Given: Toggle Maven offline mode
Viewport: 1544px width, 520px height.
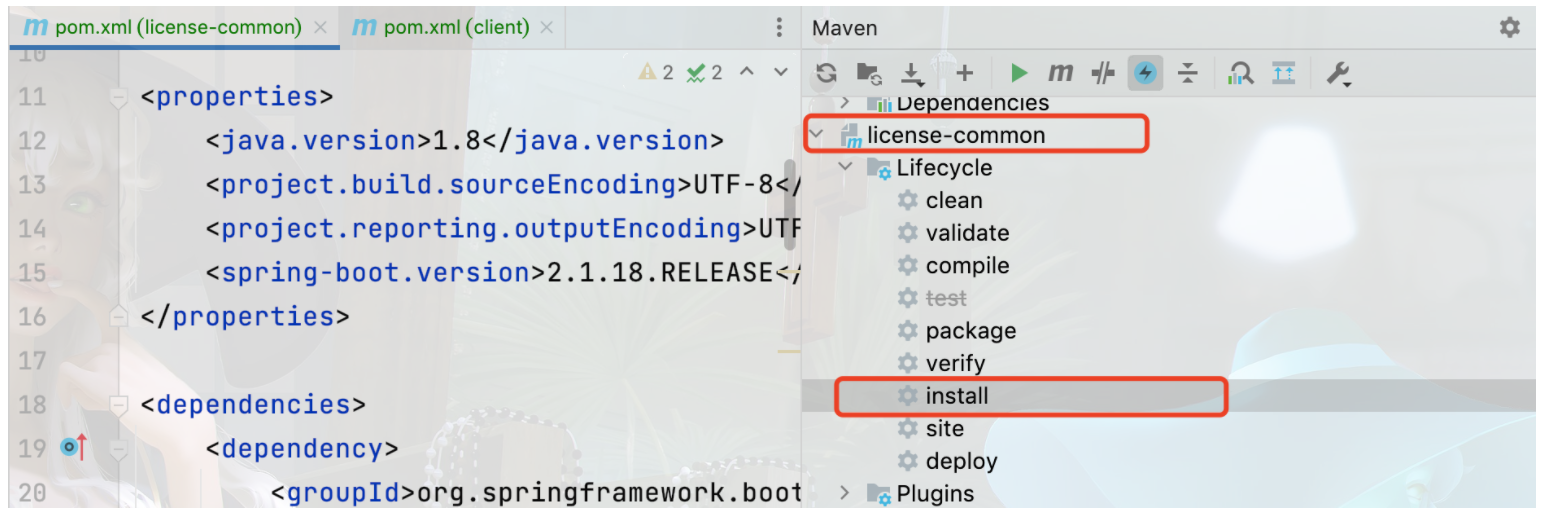Looking at the screenshot, I should pos(1103,73).
